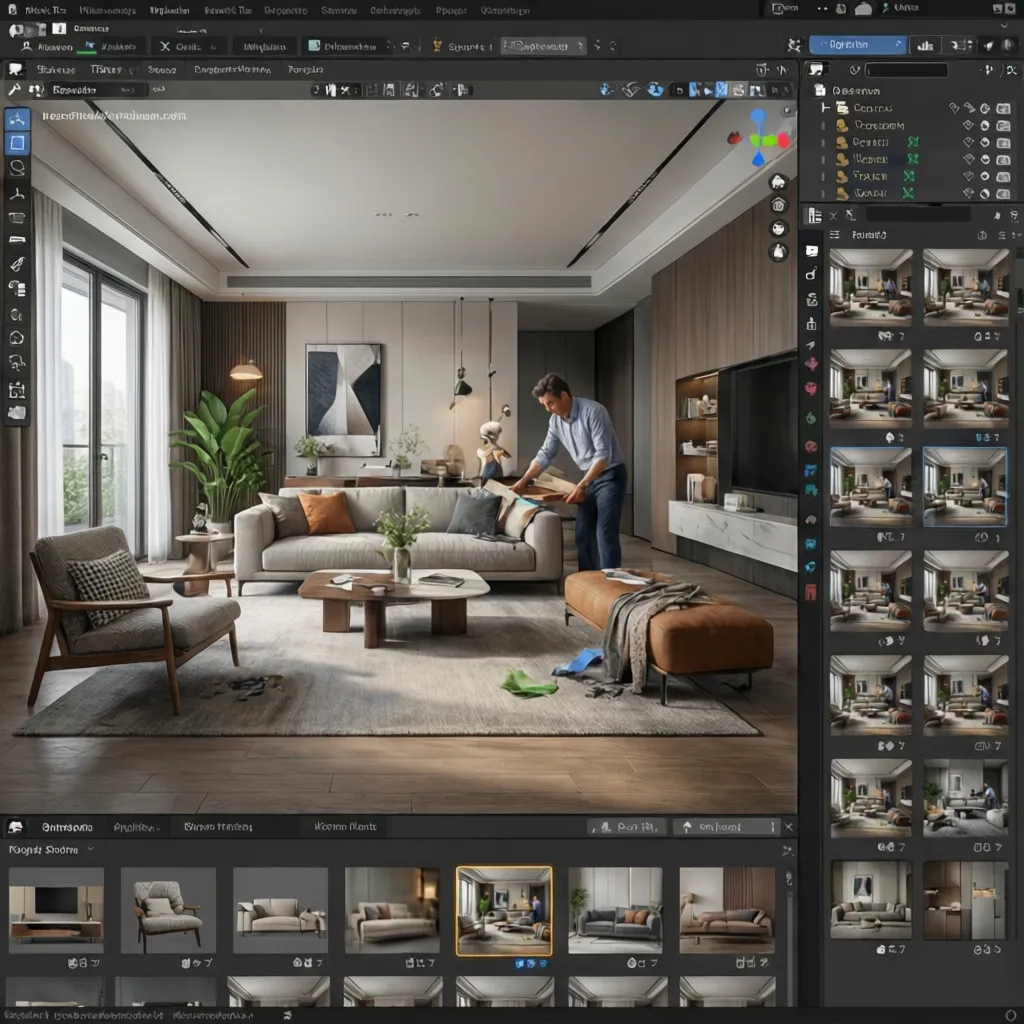Toggle render visibility for the bottom outliner item
The image size is (1024, 1024).
[x=1003, y=192]
